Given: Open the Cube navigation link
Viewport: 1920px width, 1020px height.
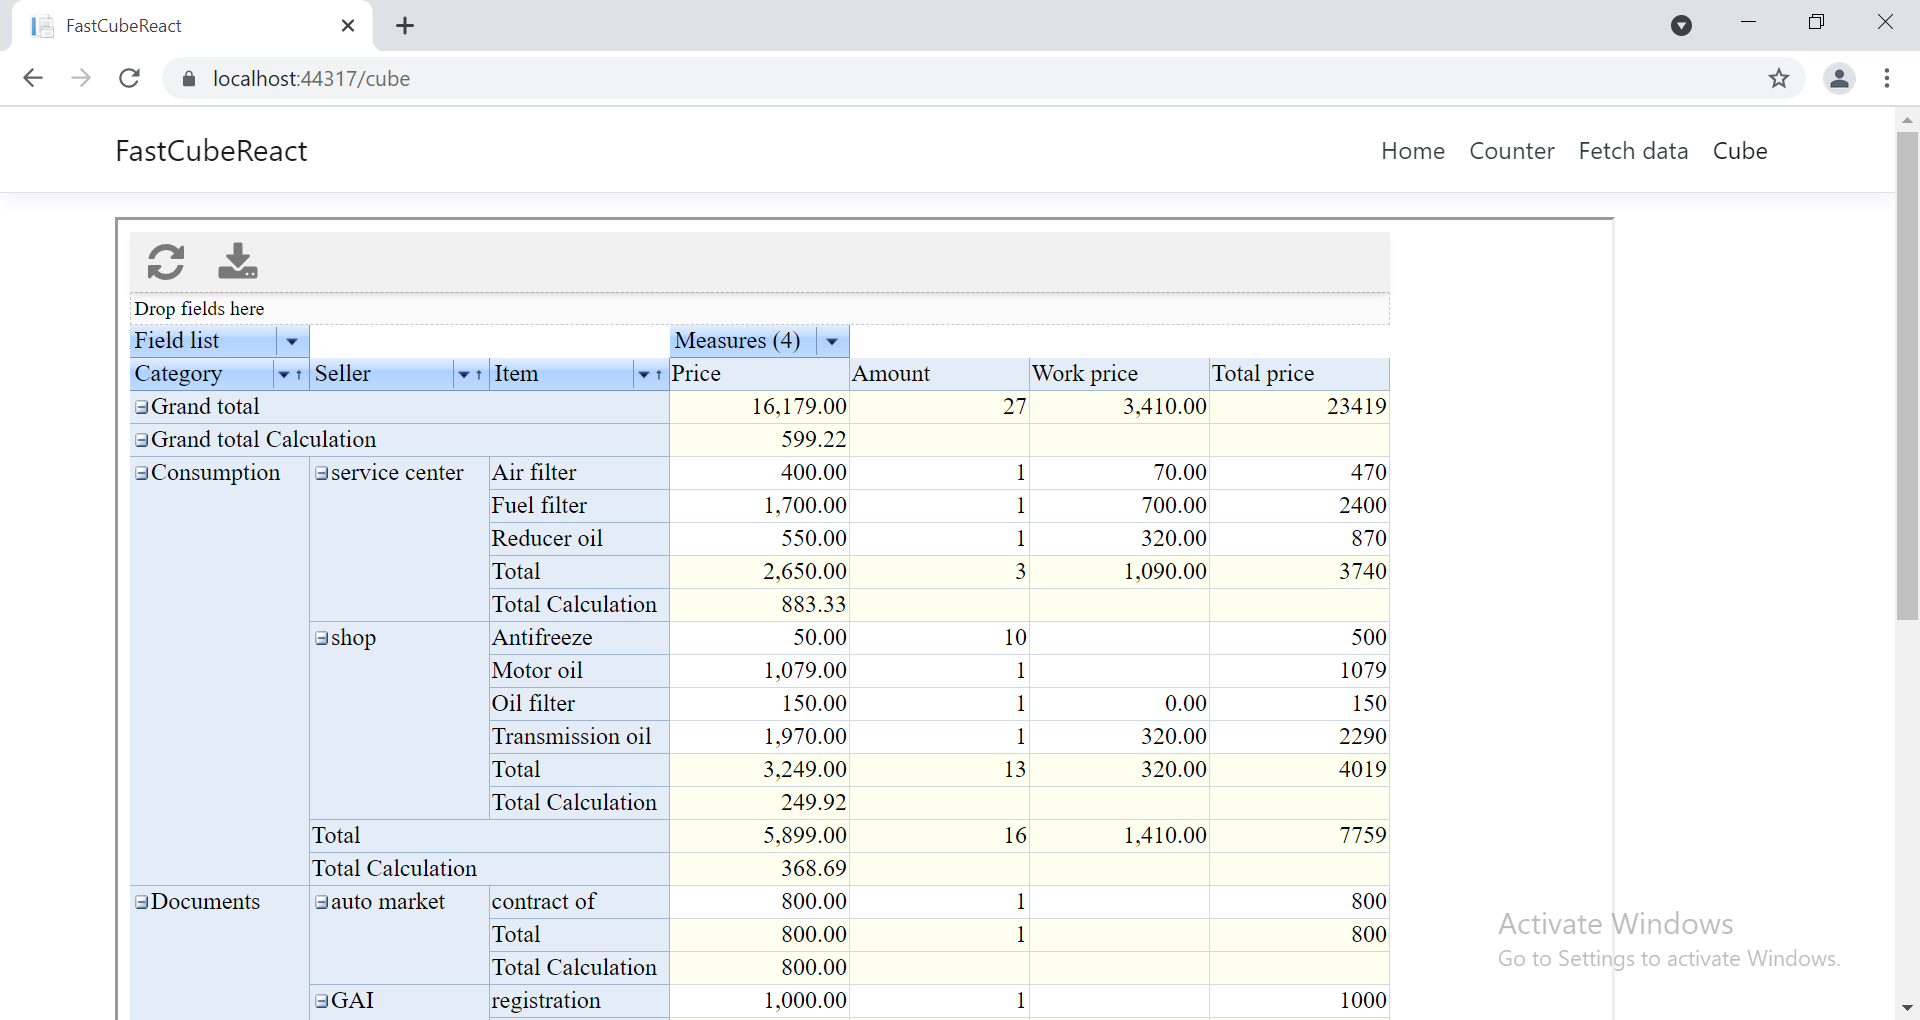Looking at the screenshot, I should (x=1740, y=151).
